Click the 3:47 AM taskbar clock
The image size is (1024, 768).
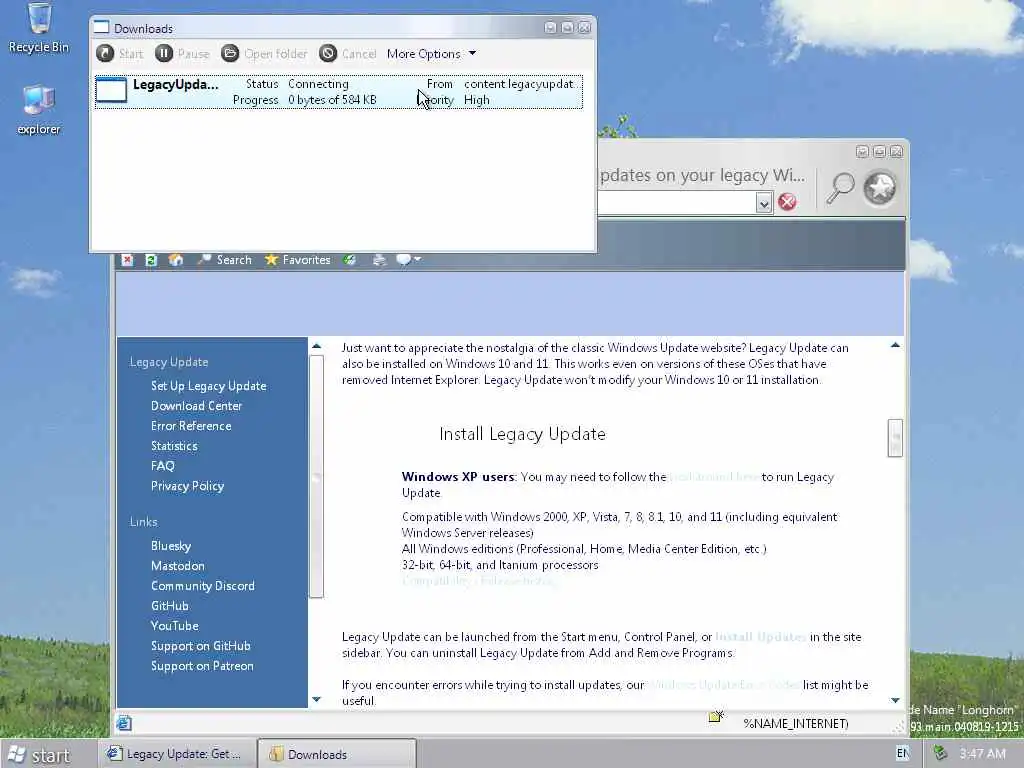982,754
